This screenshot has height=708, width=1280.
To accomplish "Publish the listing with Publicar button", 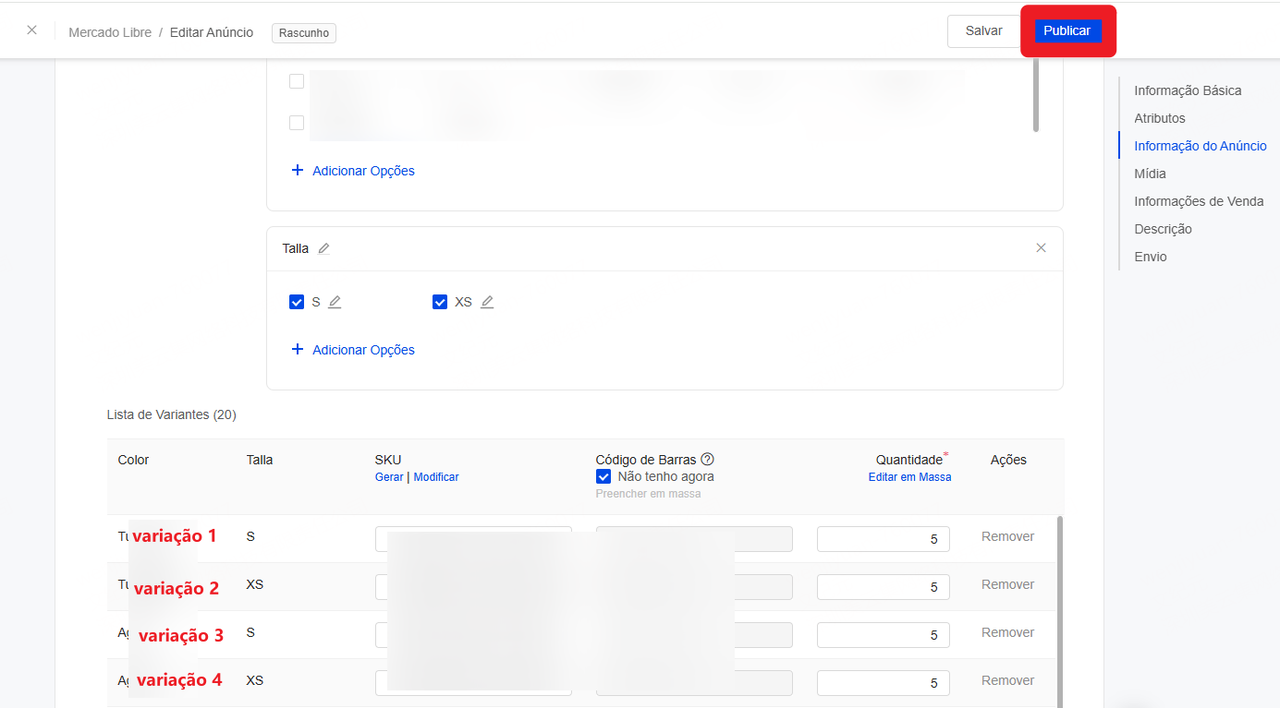I will pos(1067,31).
